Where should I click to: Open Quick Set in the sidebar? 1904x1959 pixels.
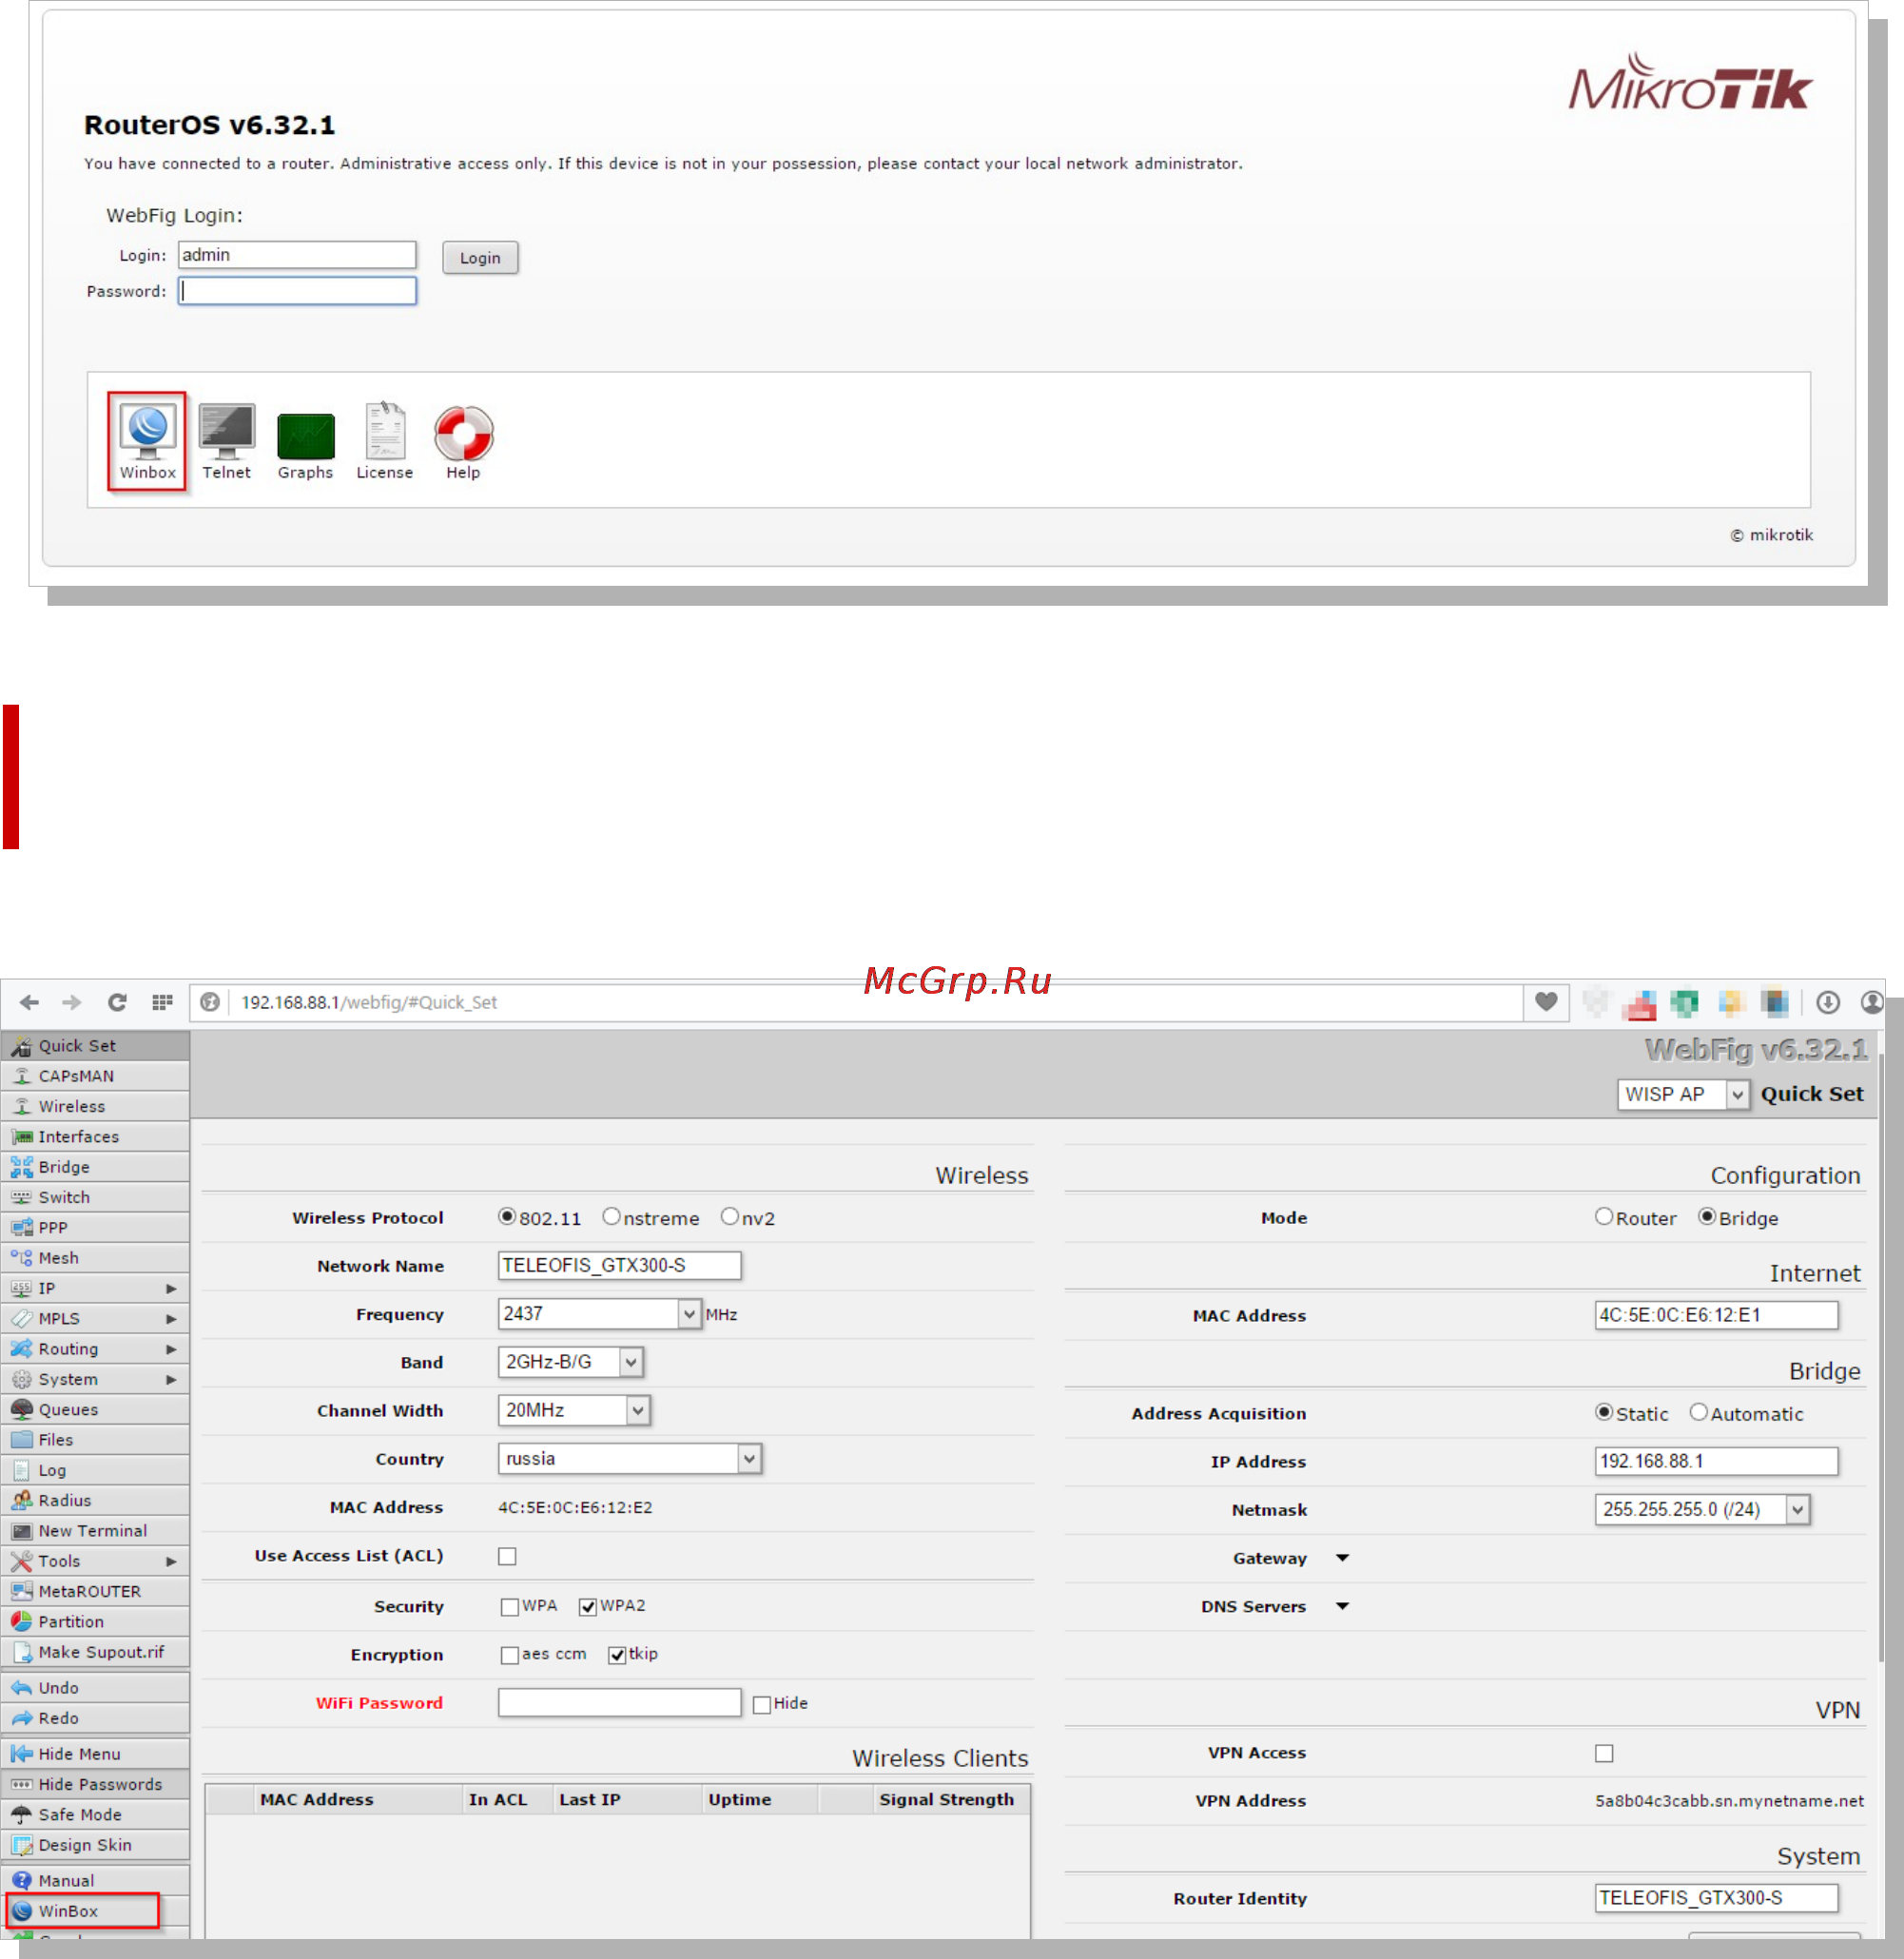[x=95, y=1045]
